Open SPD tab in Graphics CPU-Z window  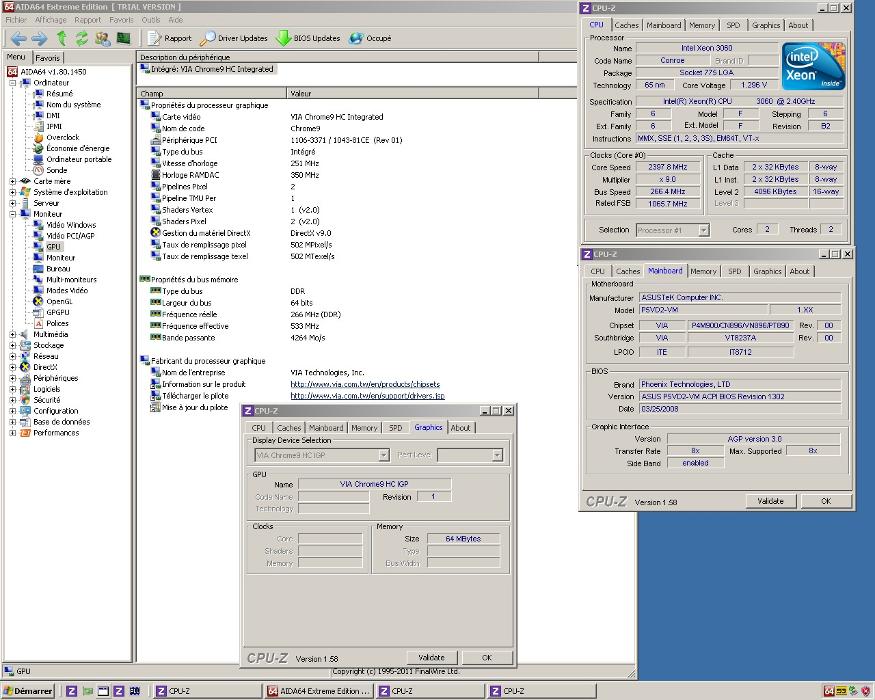coord(396,428)
